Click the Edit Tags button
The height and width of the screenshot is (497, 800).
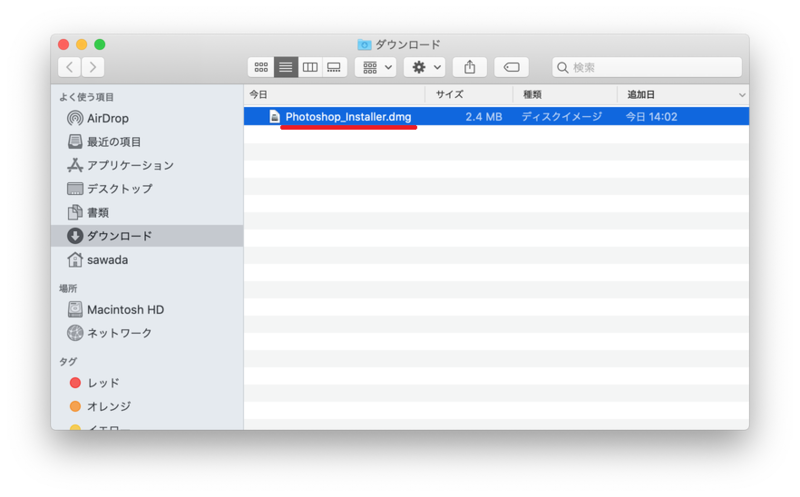(511, 67)
